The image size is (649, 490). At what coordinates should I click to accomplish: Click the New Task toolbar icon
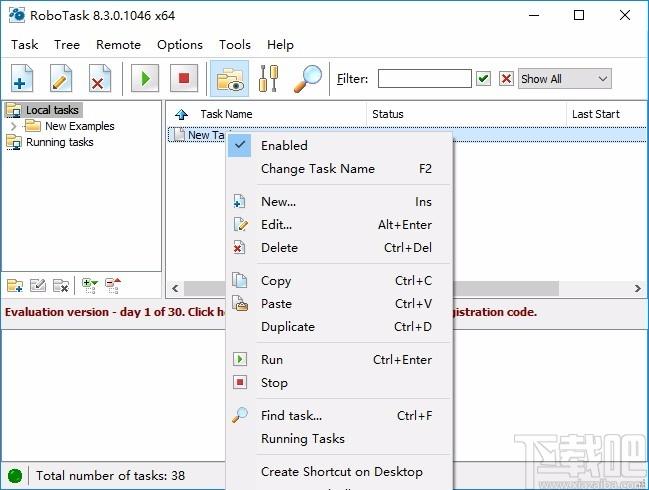(22, 78)
